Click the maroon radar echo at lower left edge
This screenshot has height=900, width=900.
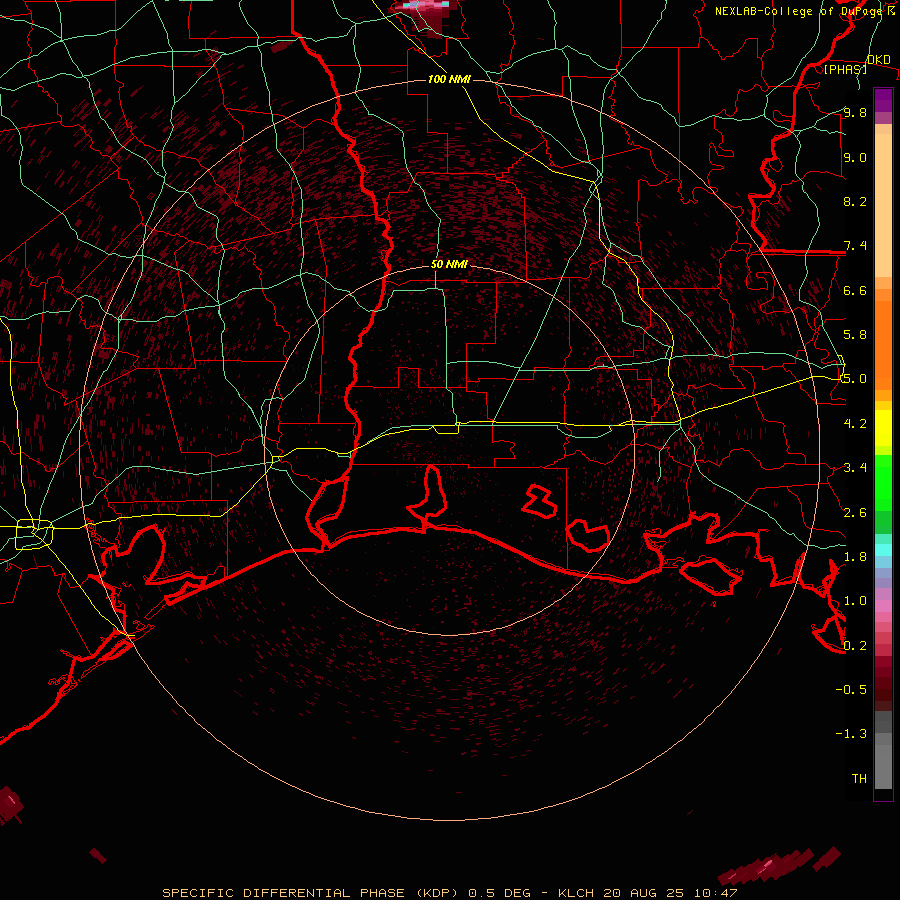(10, 804)
